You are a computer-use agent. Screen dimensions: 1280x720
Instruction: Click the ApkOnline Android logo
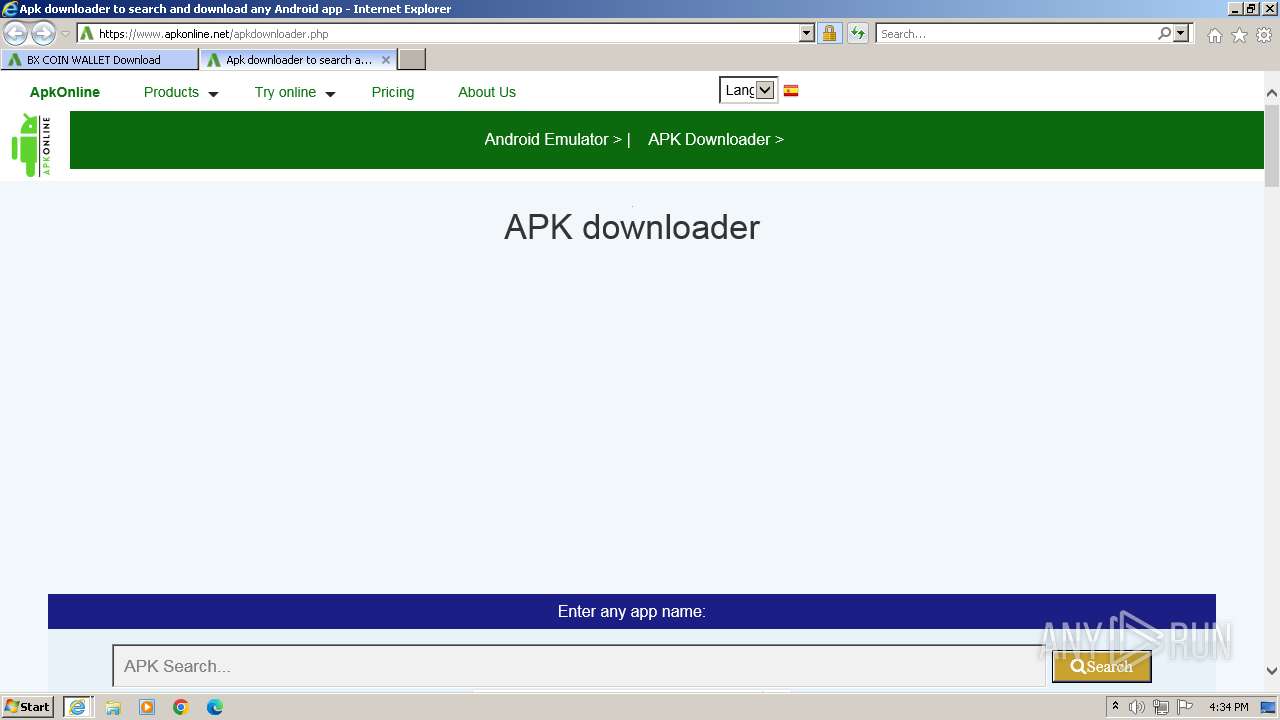(31, 144)
